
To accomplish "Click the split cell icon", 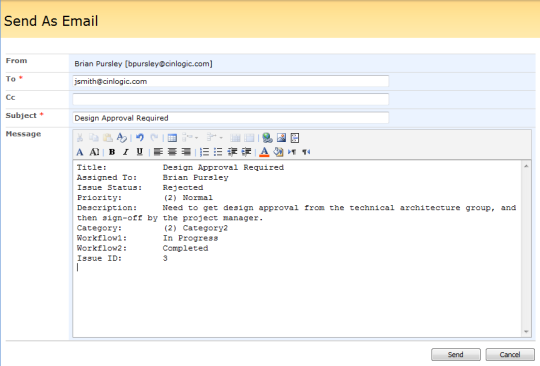I will pyautogui.click(x=235, y=138).
